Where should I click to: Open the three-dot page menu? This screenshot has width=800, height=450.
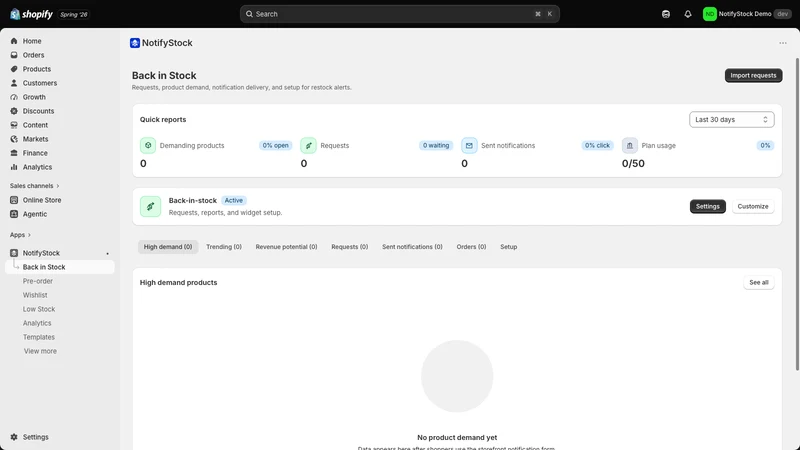tap(783, 43)
